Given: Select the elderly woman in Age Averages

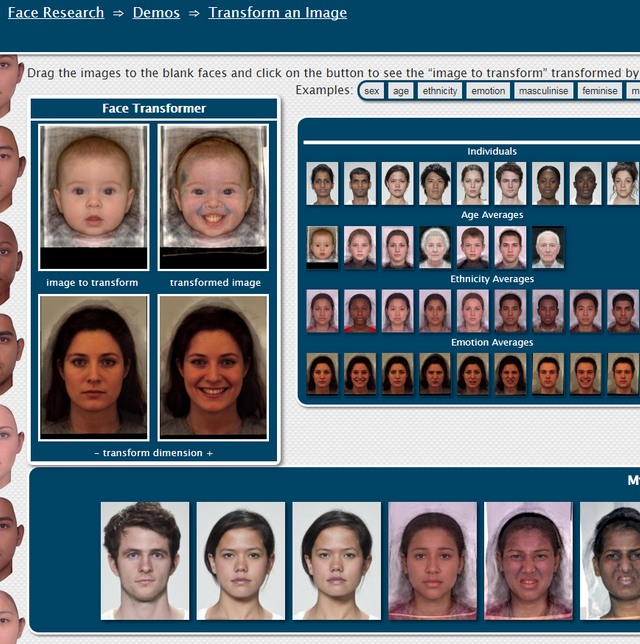Looking at the screenshot, I should tap(435, 247).
